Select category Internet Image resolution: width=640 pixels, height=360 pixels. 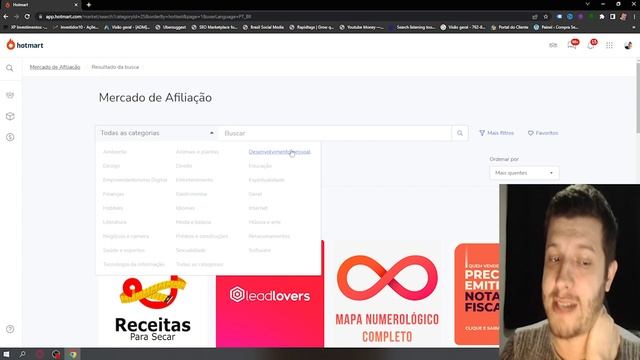(258, 208)
